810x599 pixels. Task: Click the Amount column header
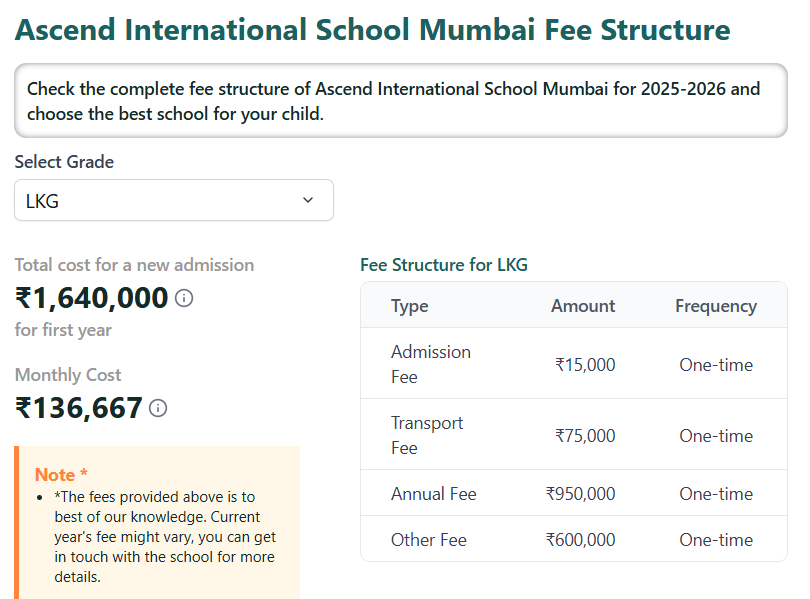(583, 306)
